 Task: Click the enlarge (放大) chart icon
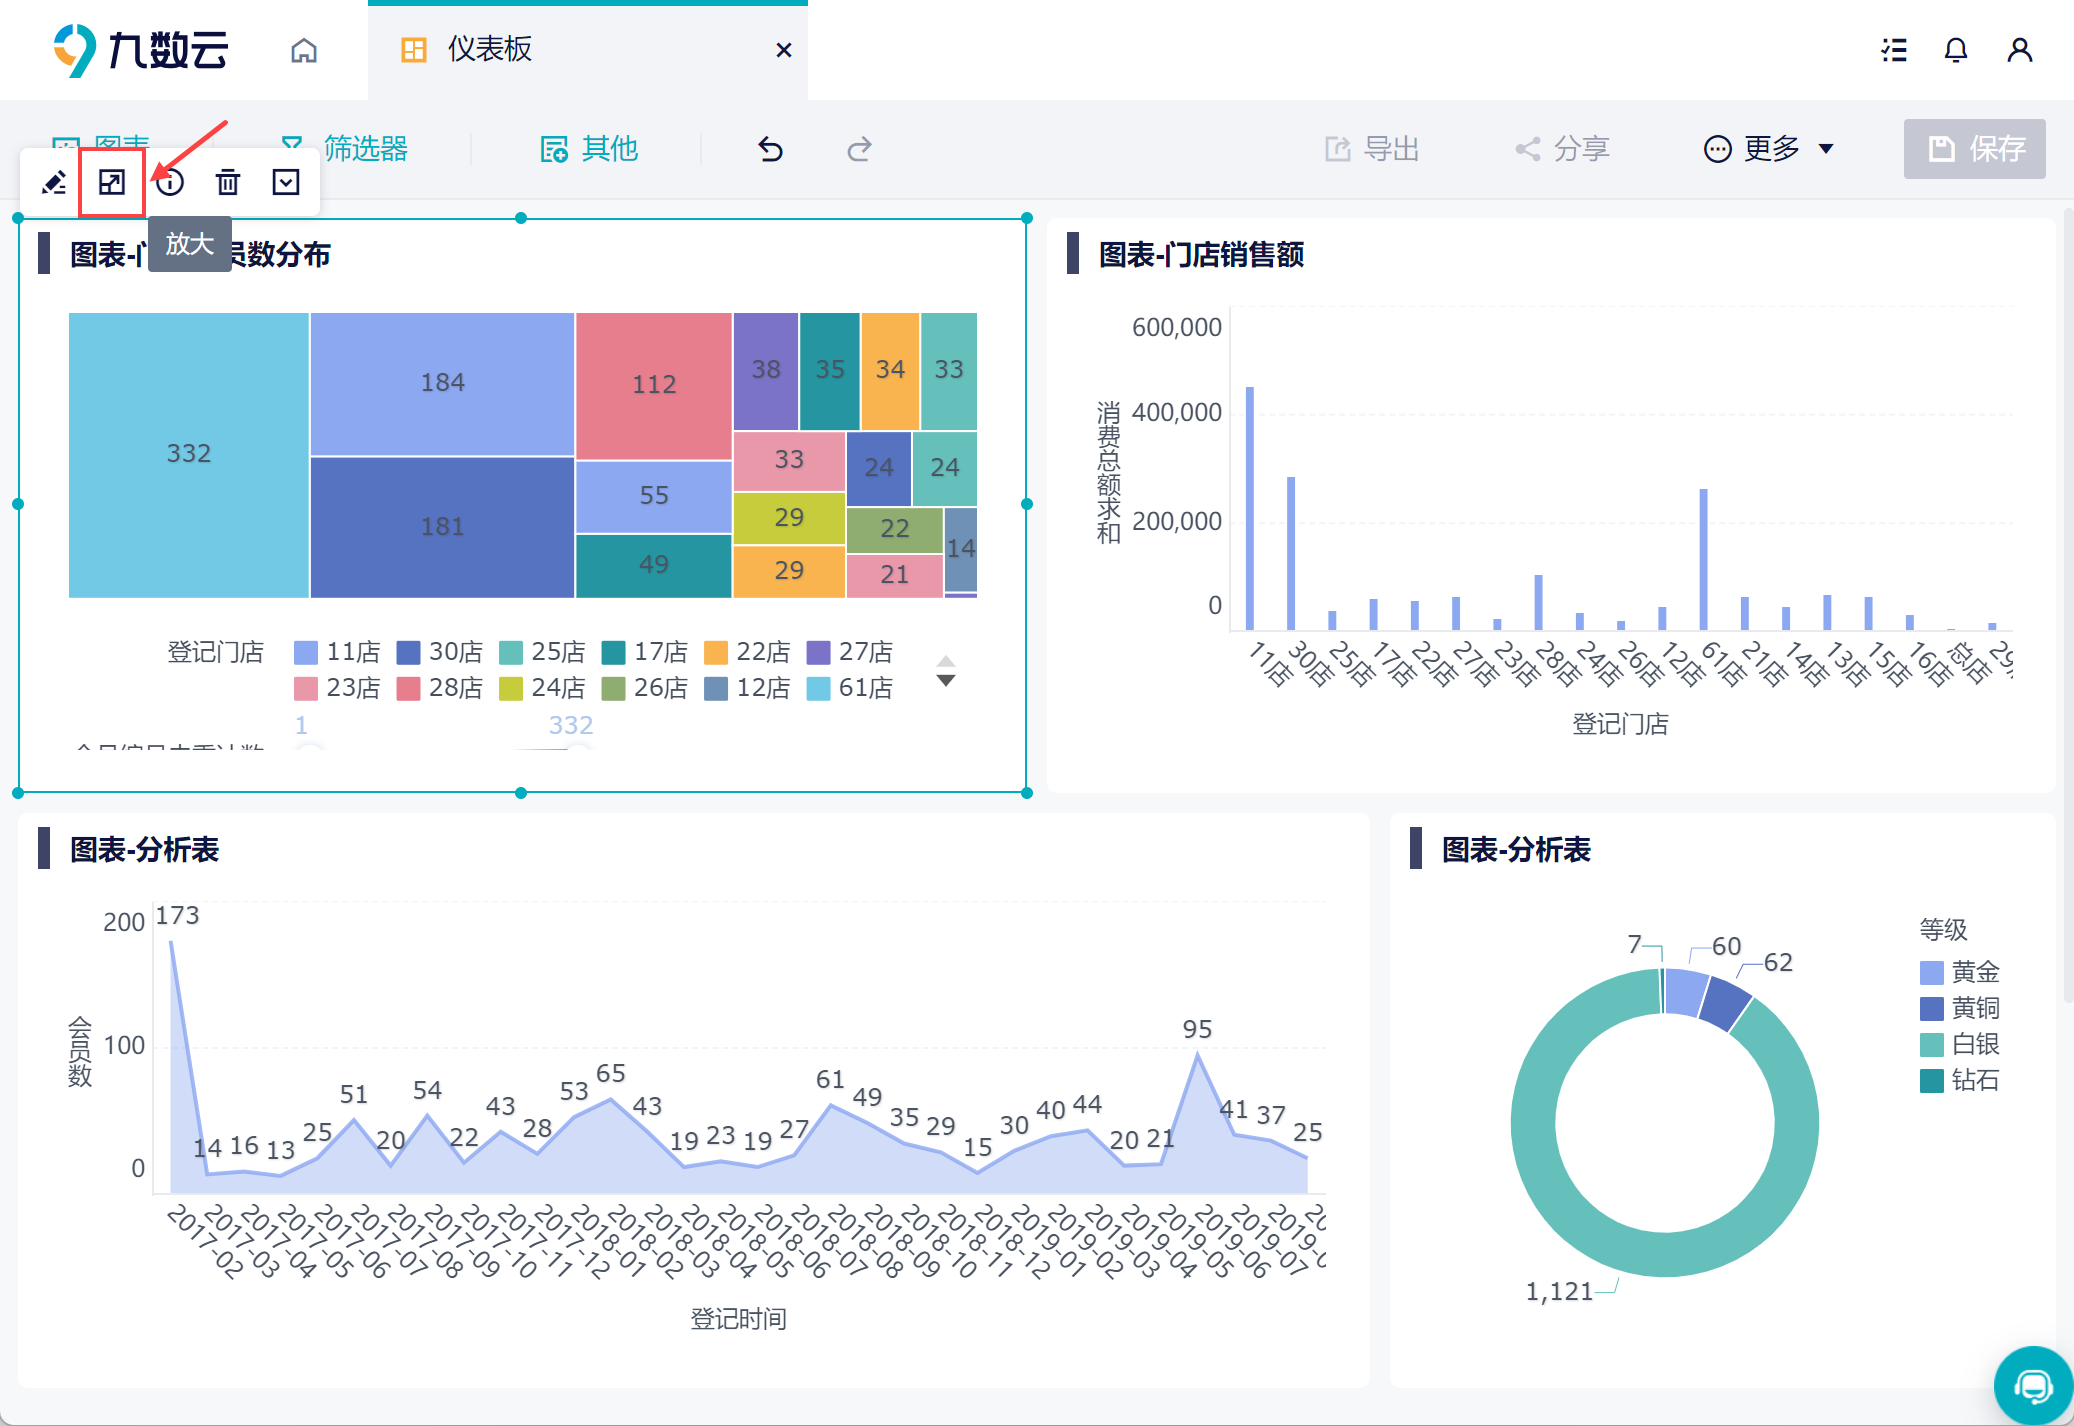[112, 182]
